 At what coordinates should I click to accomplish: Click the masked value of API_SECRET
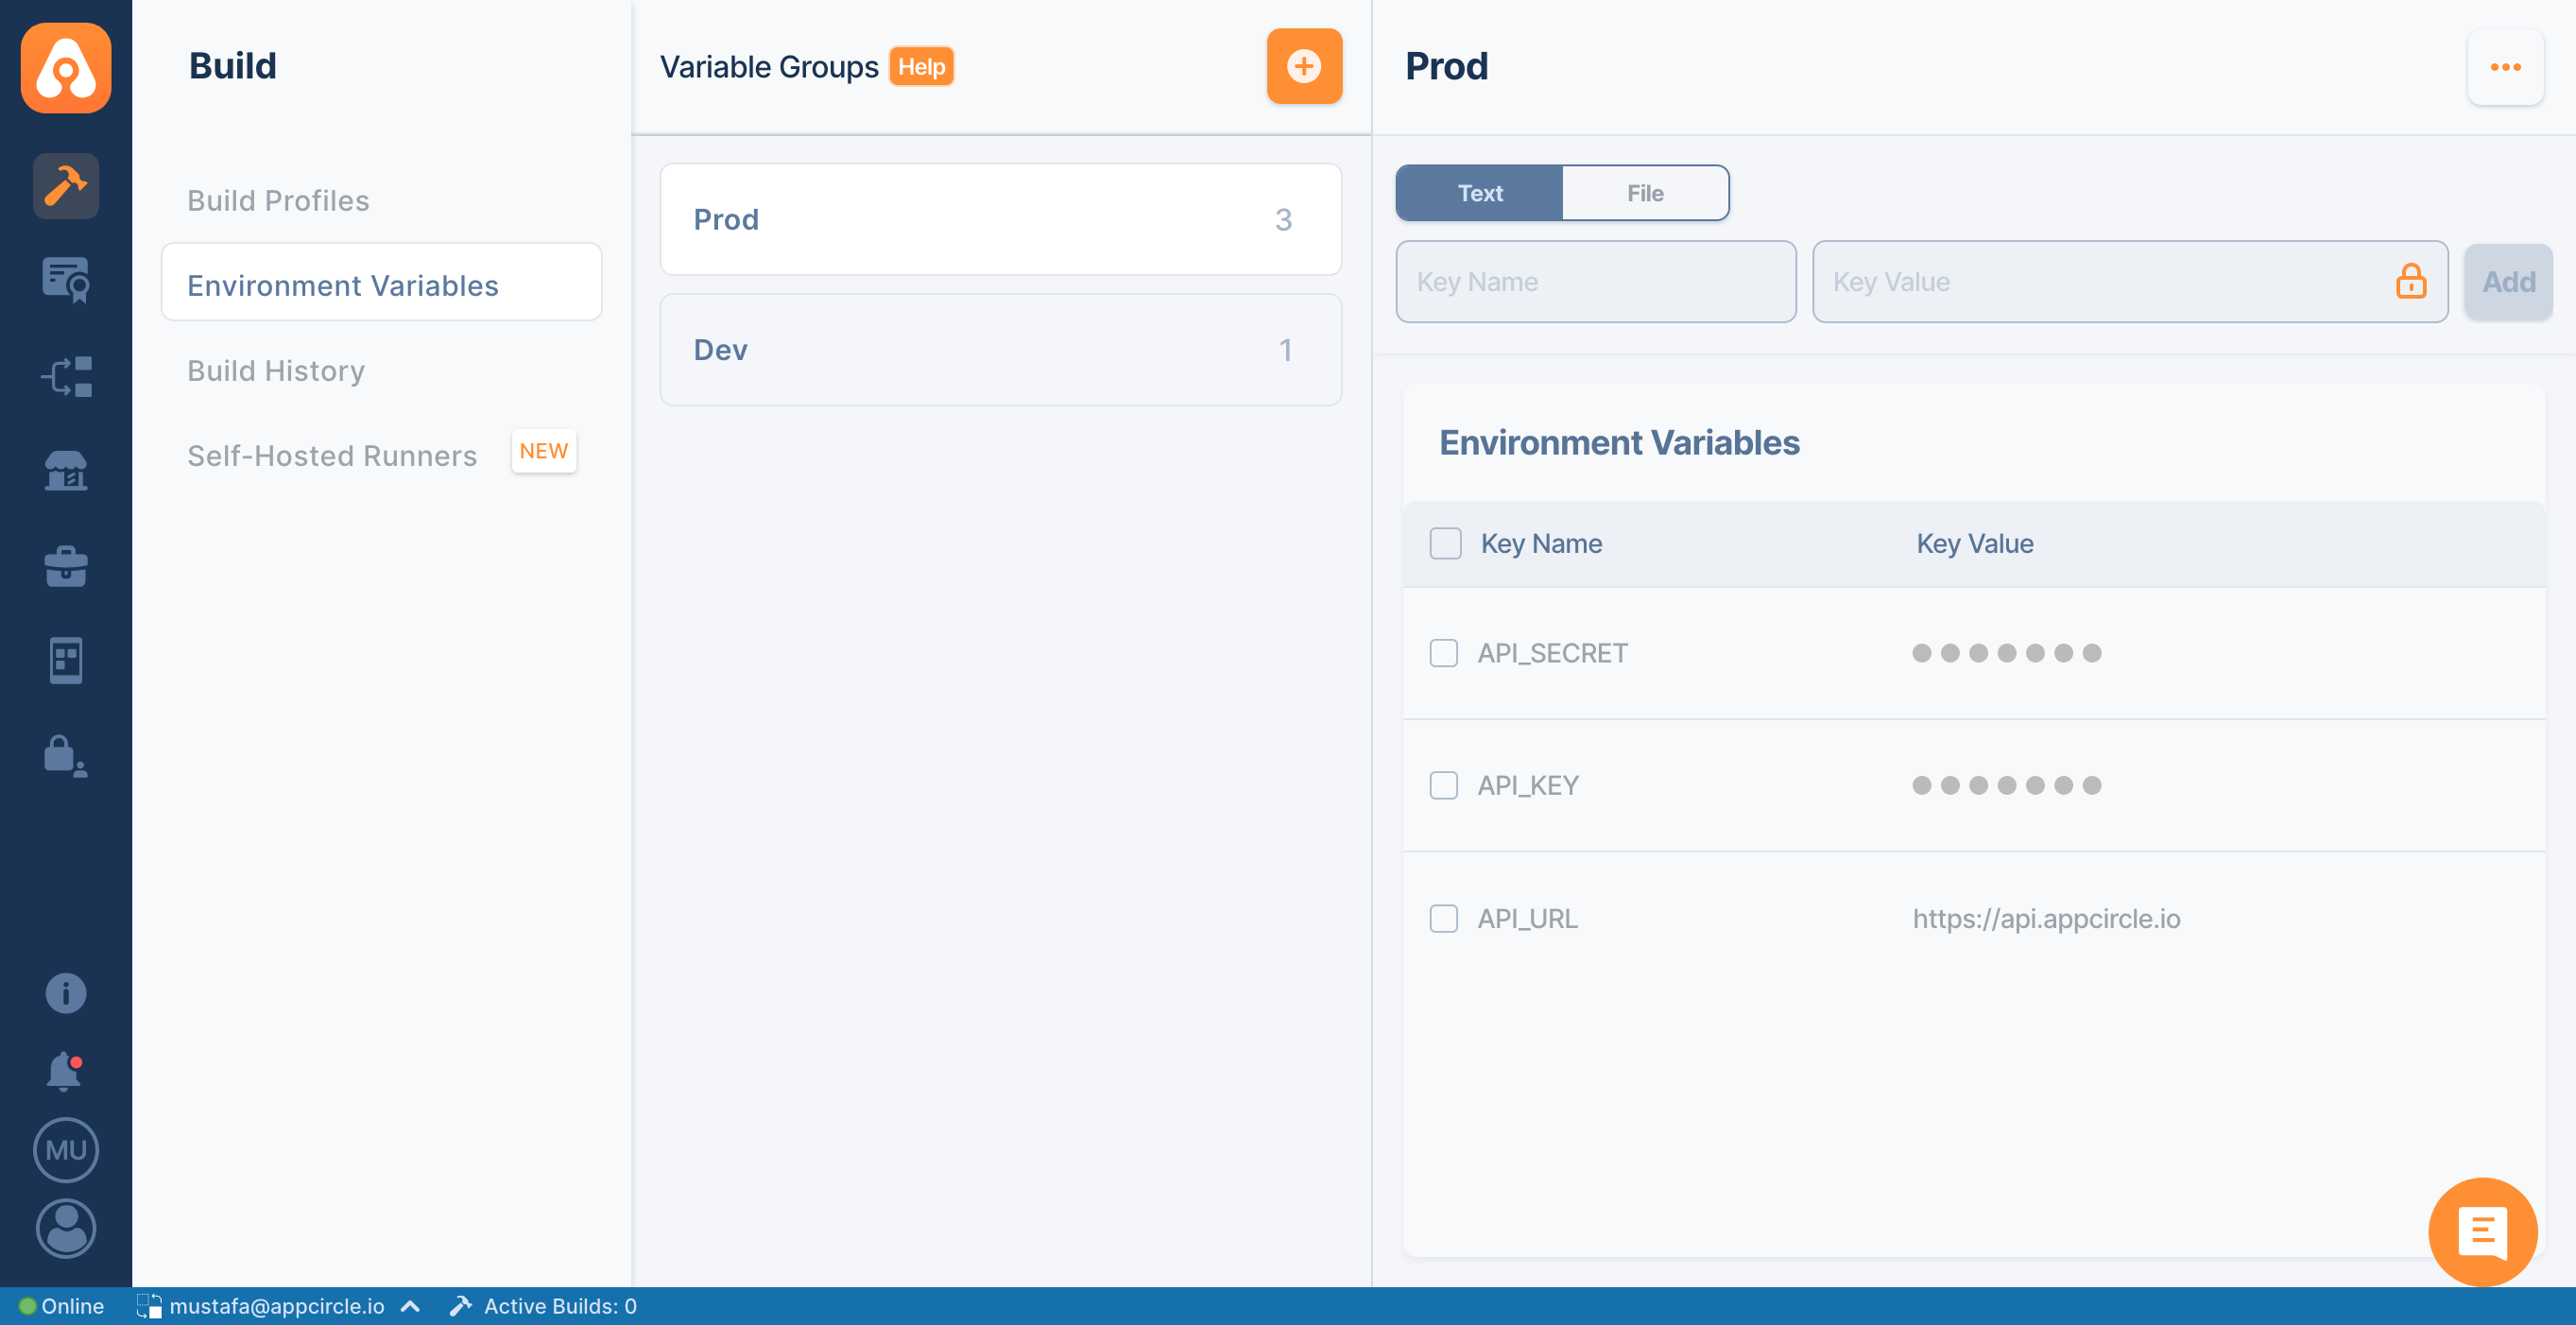coord(2006,653)
